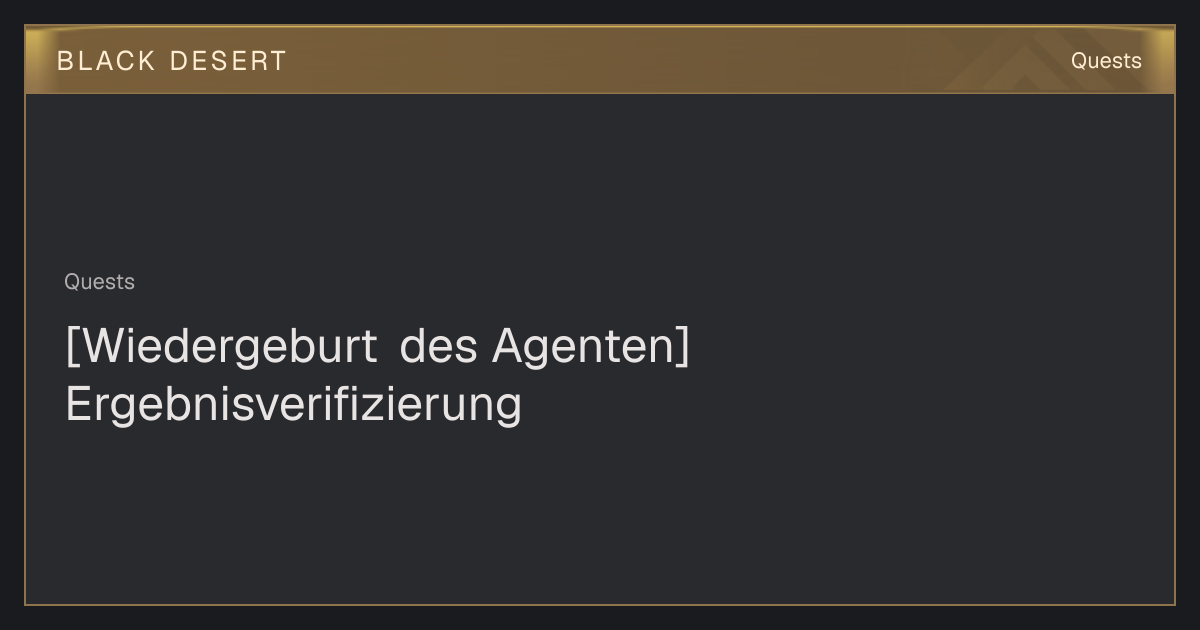Click the dark card area above the breadcrumb
The height and width of the screenshot is (630, 1200).
tap(600, 180)
